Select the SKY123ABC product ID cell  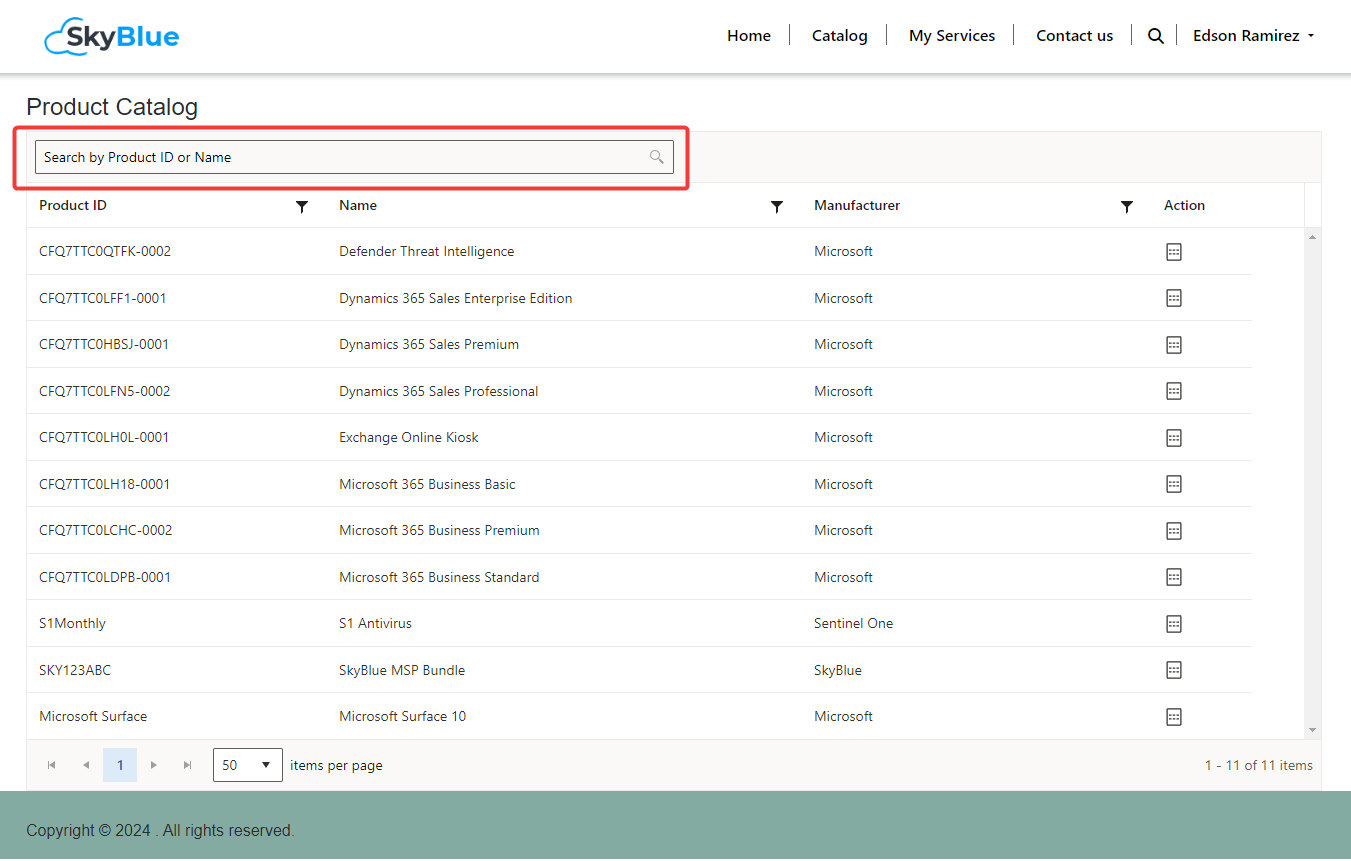[75, 670]
